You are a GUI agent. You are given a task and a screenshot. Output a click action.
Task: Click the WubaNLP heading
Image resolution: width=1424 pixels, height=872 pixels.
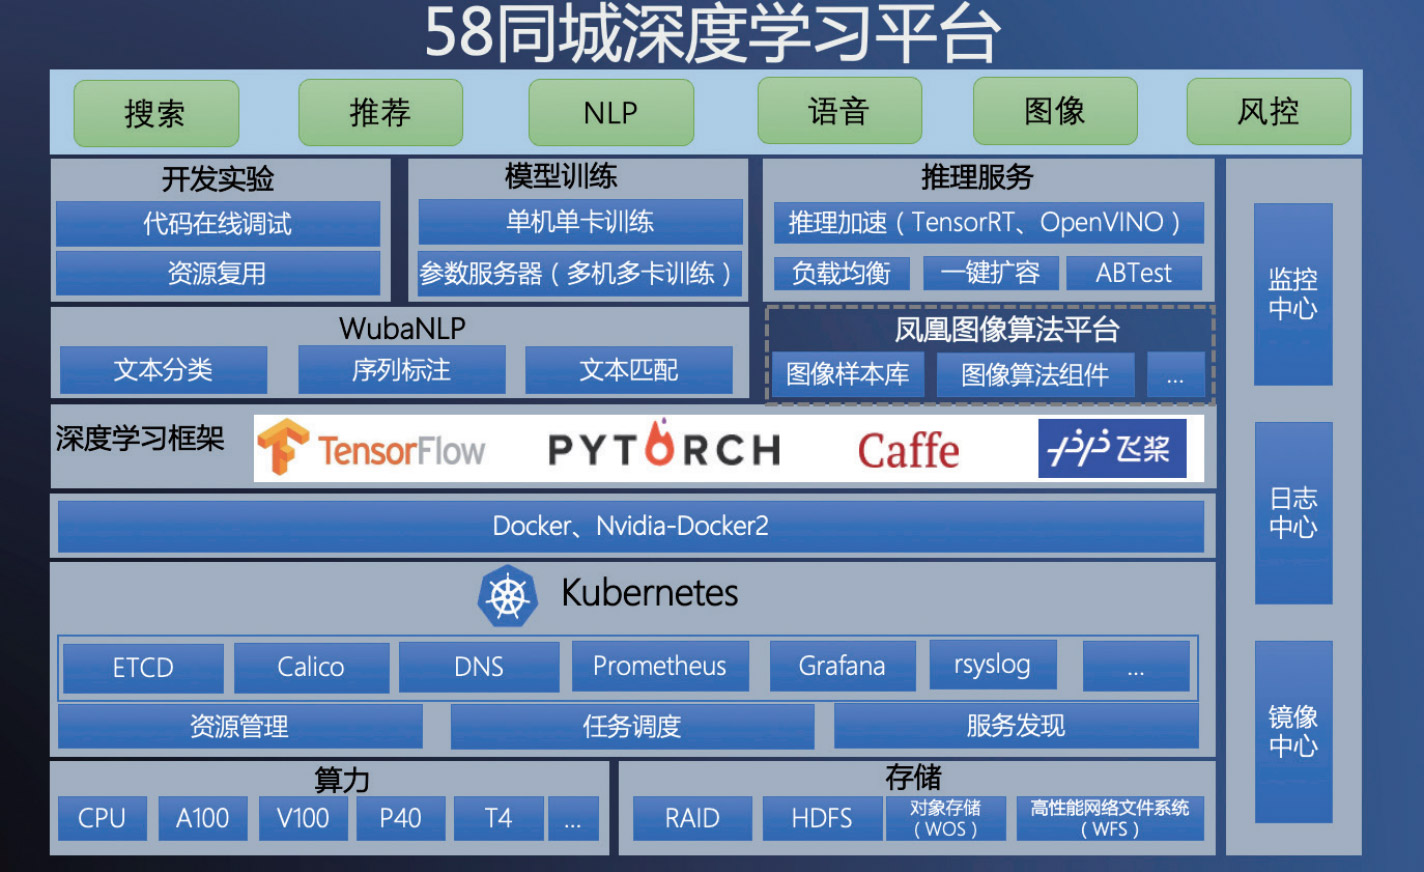pos(402,328)
